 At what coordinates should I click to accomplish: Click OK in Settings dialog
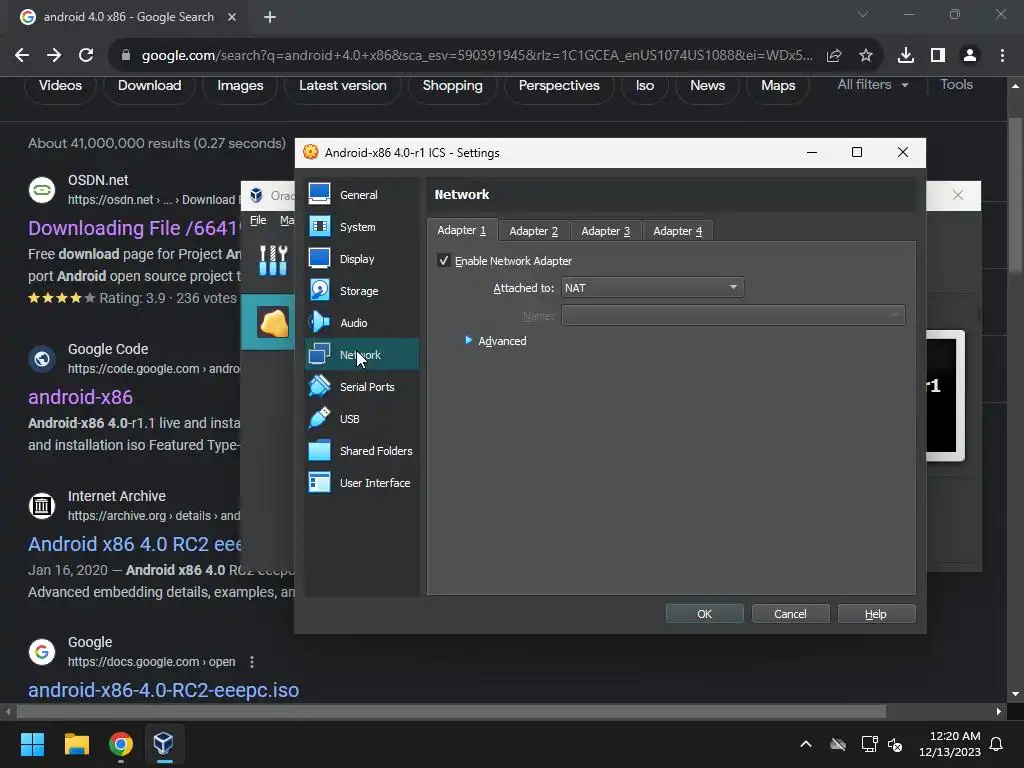(704, 614)
